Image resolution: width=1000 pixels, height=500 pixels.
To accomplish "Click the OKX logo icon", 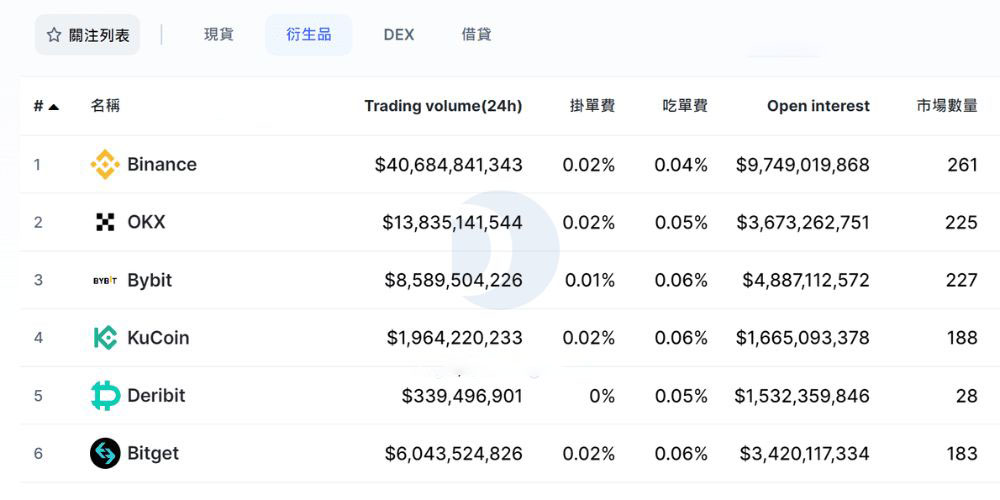I will pyautogui.click(x=105, y=222).
